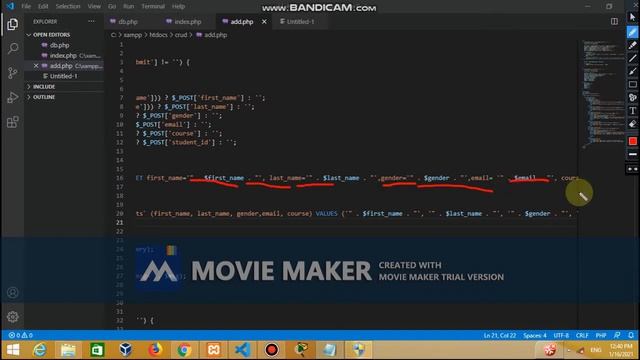
Task: Change line ending via CRLF status item
Action: pos(582,335)
